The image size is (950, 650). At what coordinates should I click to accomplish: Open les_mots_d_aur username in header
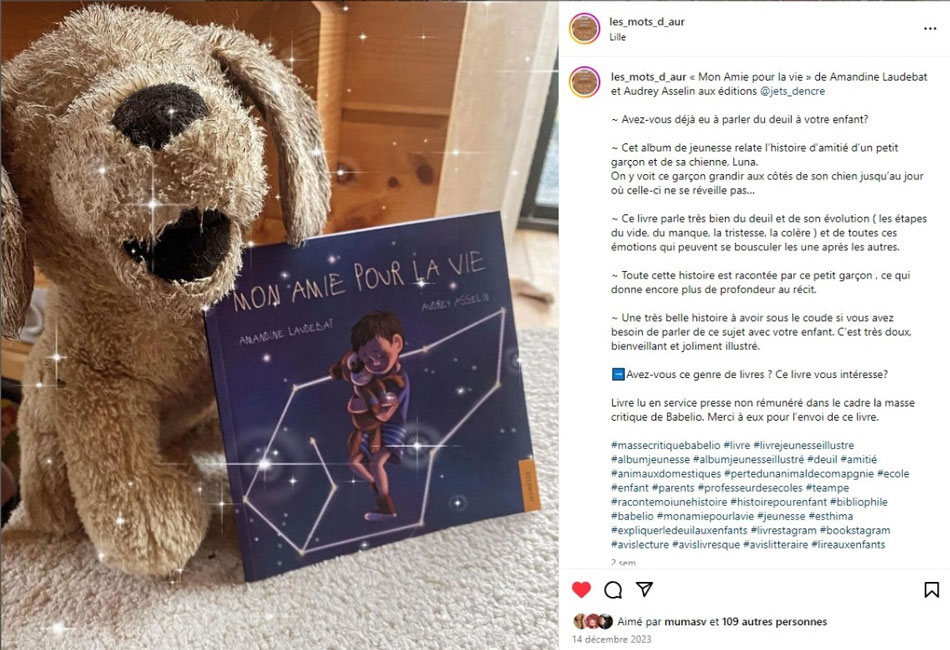pos(646,22)
